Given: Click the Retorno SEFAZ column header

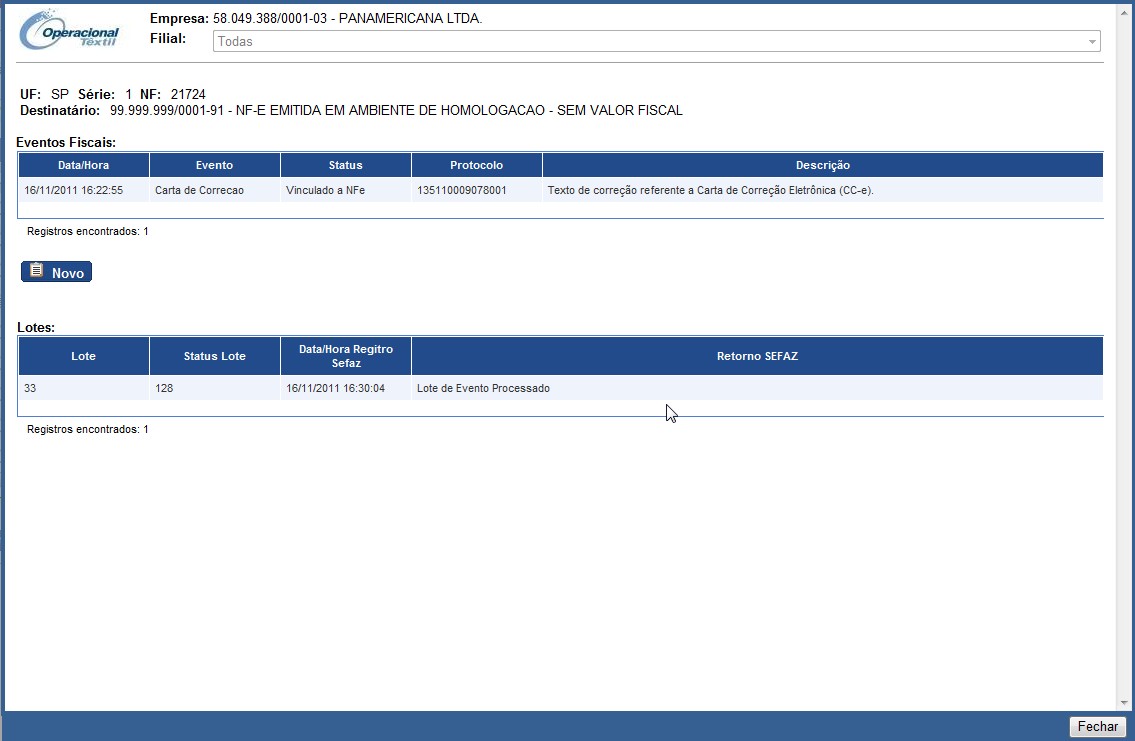Looking at the screenshot, I should point(757,356).
